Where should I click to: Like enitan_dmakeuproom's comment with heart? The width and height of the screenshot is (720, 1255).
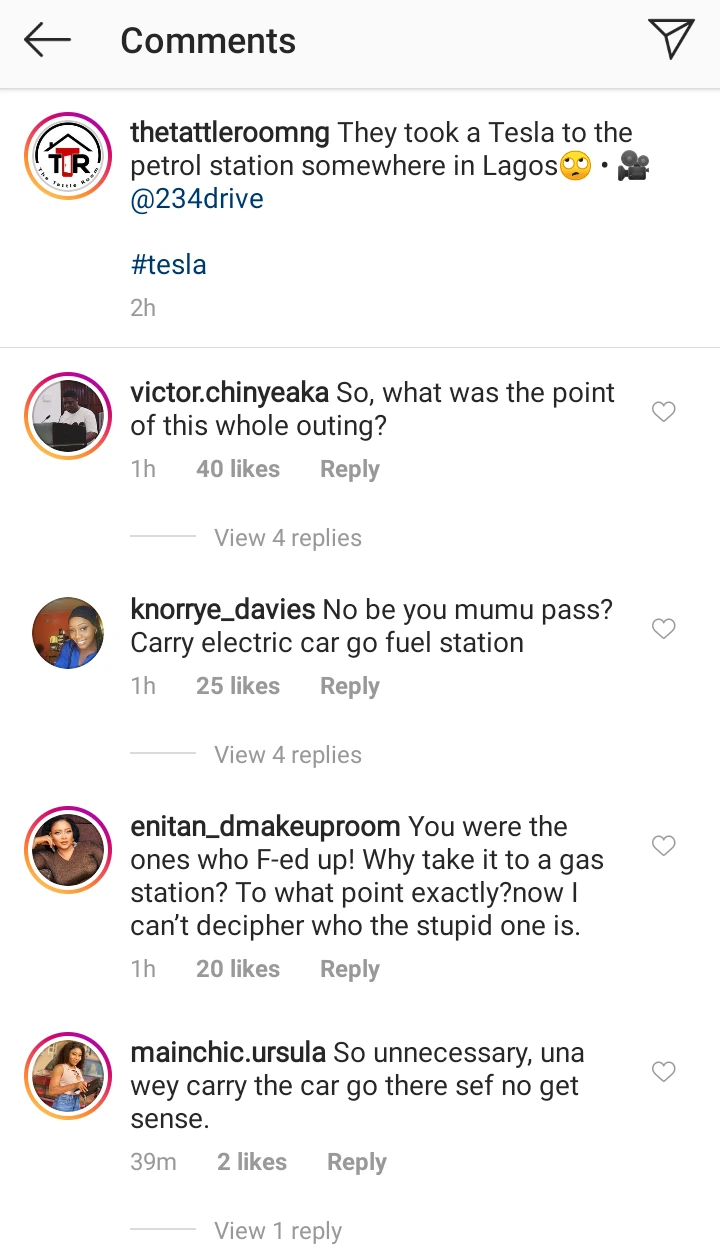click(663, 846)
